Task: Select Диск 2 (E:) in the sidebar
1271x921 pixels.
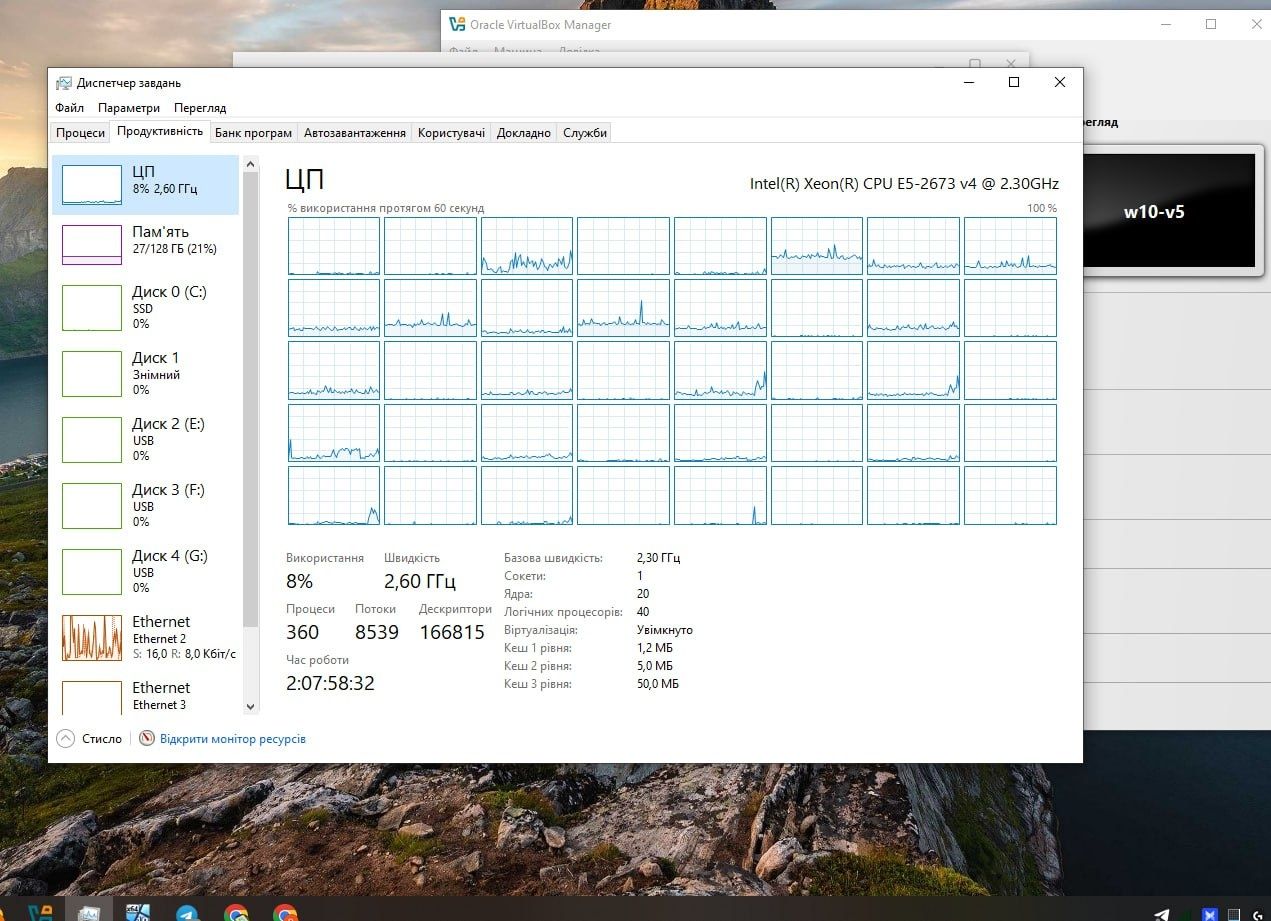Action: (145, 439)
